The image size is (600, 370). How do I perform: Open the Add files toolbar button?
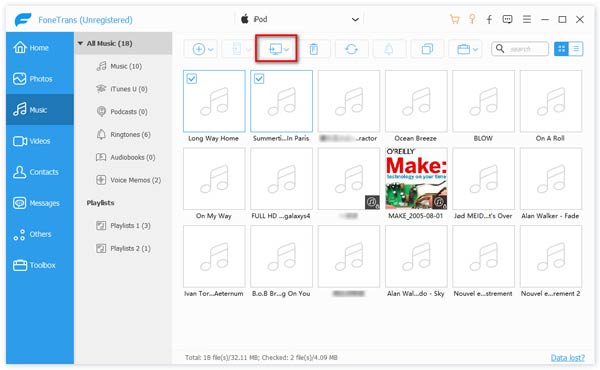pyautogui.click(x=200, y=49)
